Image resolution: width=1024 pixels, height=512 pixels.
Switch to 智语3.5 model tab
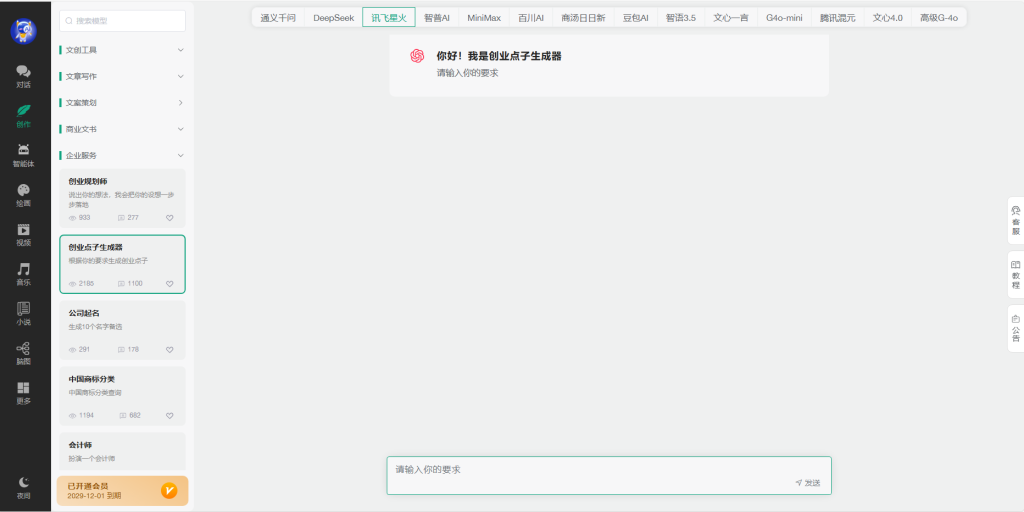click(x=681, y=18)
